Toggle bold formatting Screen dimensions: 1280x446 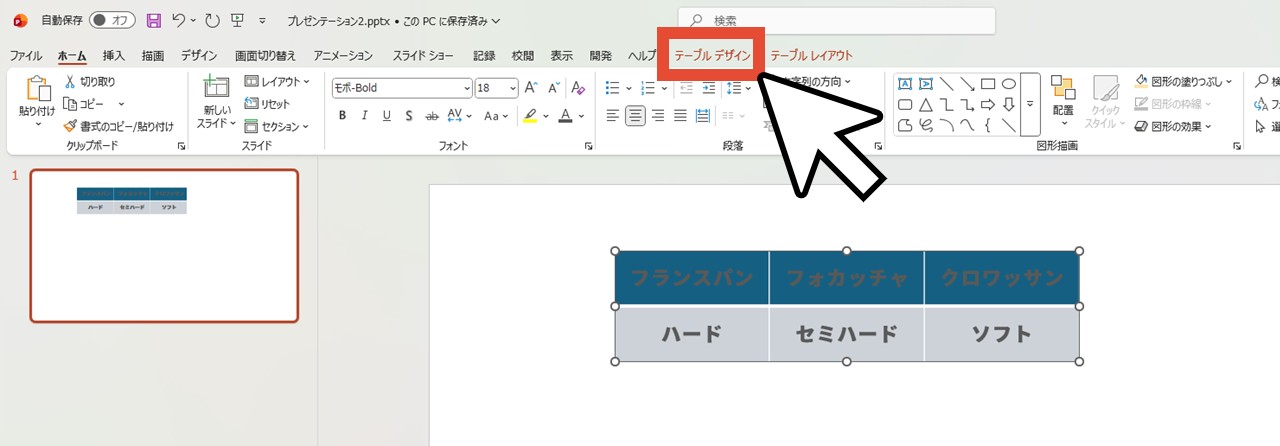341,116
